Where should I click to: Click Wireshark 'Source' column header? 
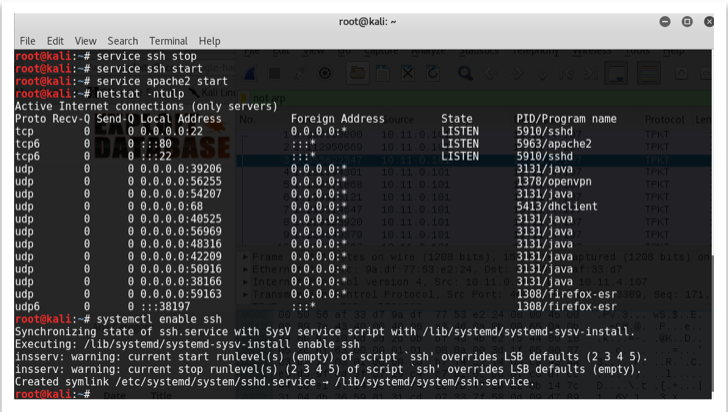(398, 120)
